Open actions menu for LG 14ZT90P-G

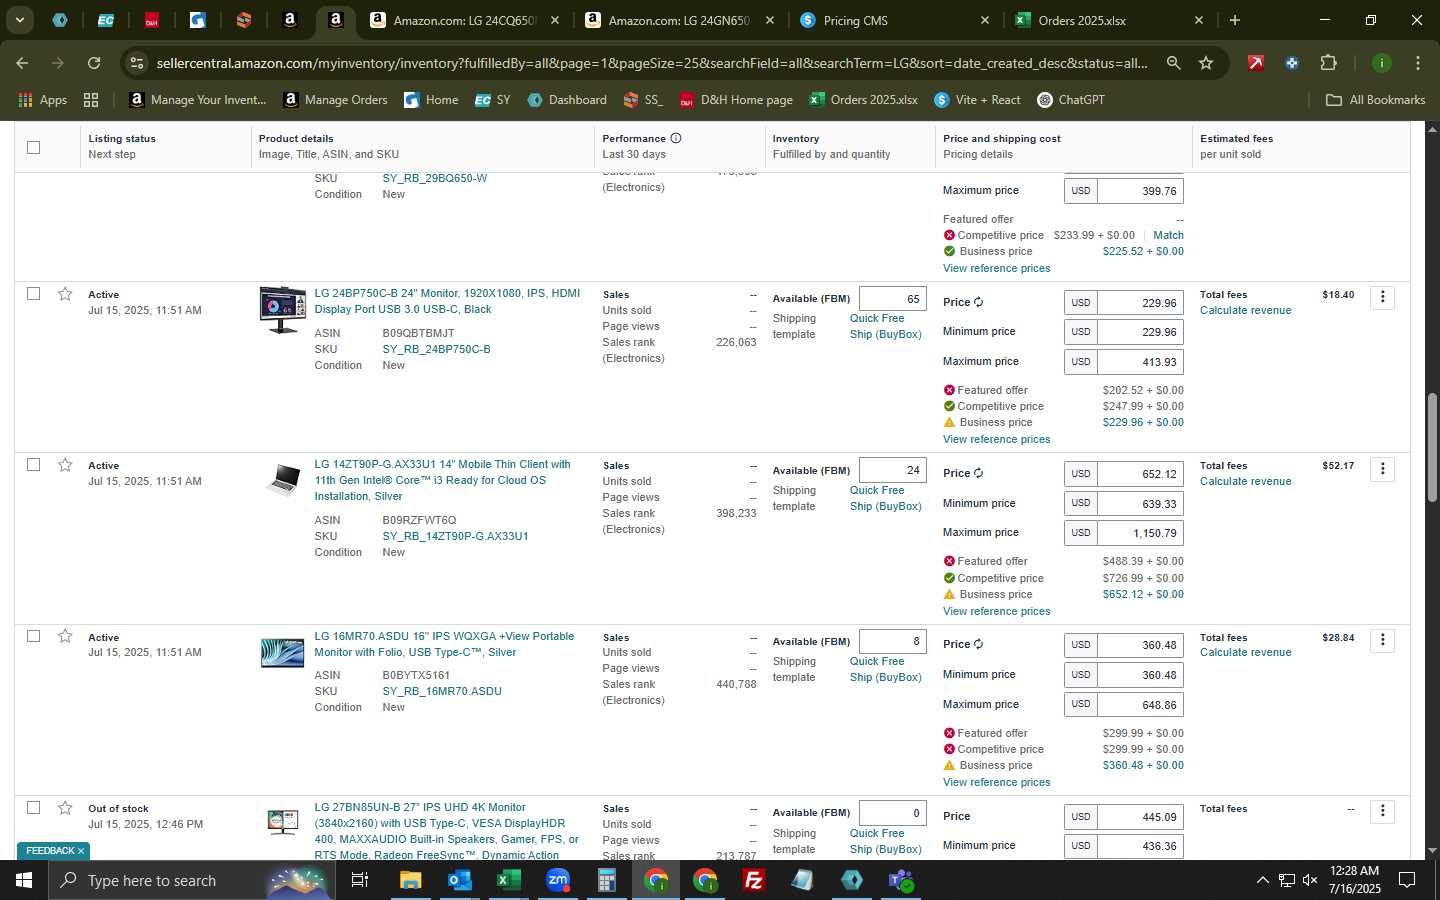tap(1383, 468)
